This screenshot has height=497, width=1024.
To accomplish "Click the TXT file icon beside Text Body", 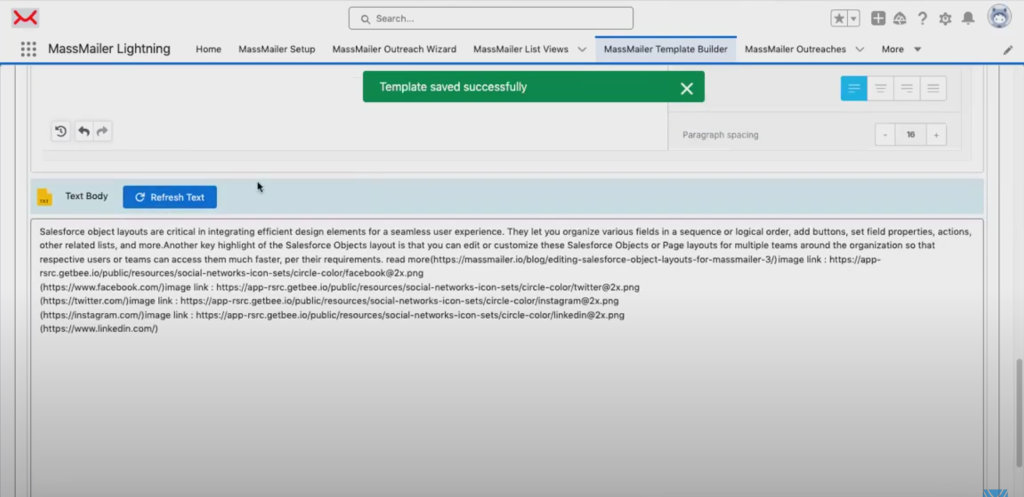I will point(44,197).
